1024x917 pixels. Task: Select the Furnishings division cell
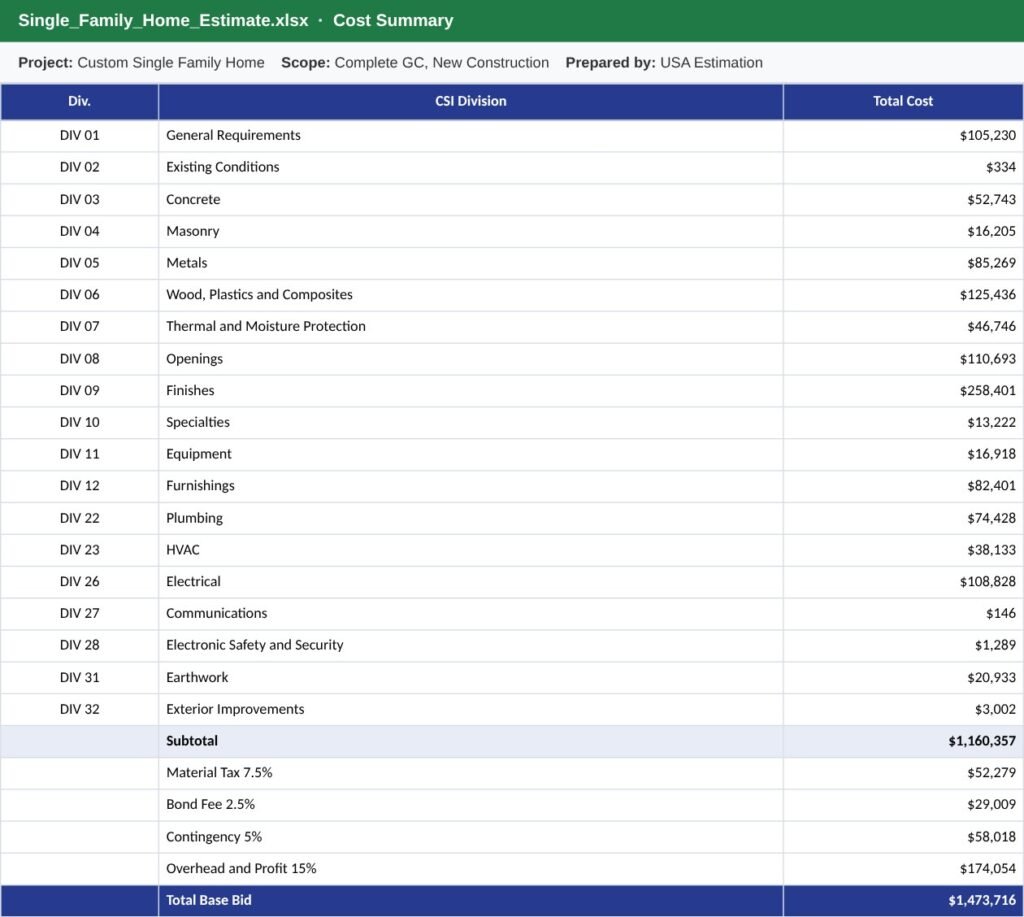click(x=470, y=486)
